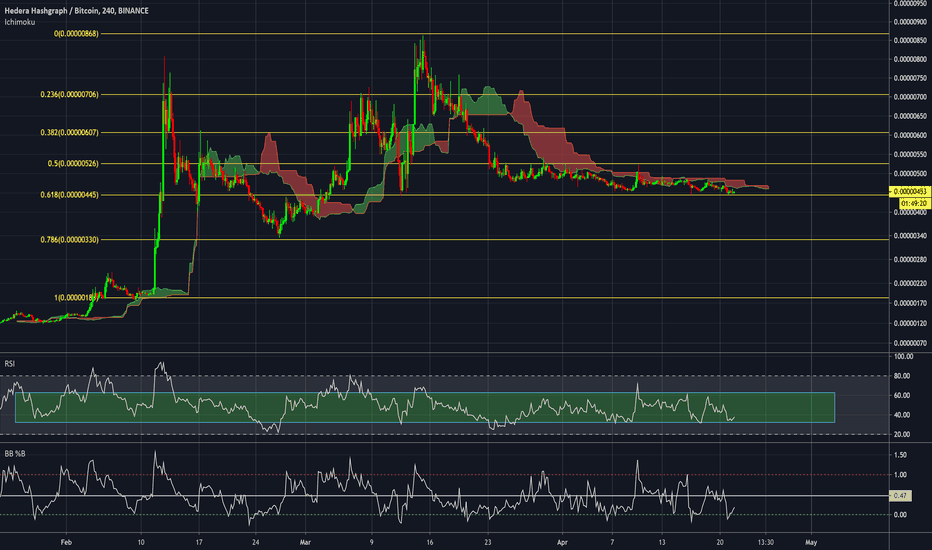Click the Fibonacci level 1 label near the chart bottom
The width and height of the screenshot is (932, 550).
tap(77, 297)
